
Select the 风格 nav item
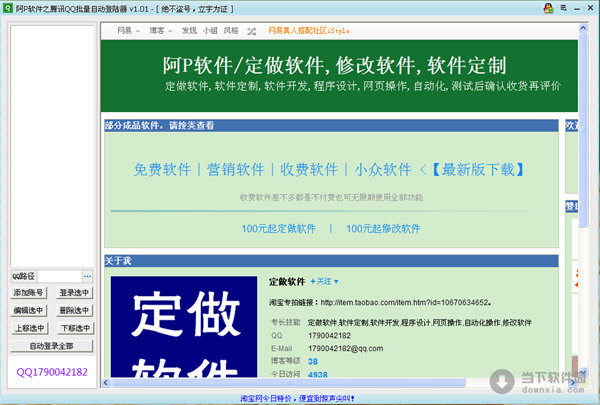(231, 31)
